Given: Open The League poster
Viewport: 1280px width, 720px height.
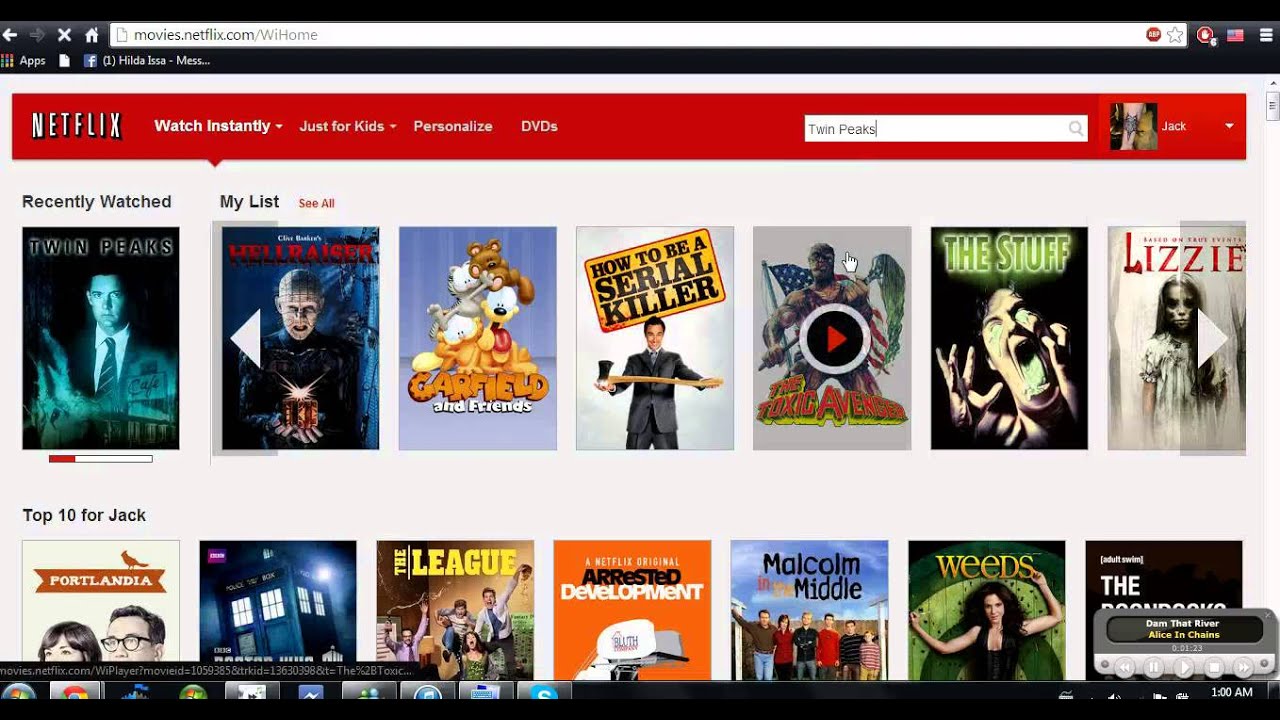Looking at the screenshot, I should point(455,610).
